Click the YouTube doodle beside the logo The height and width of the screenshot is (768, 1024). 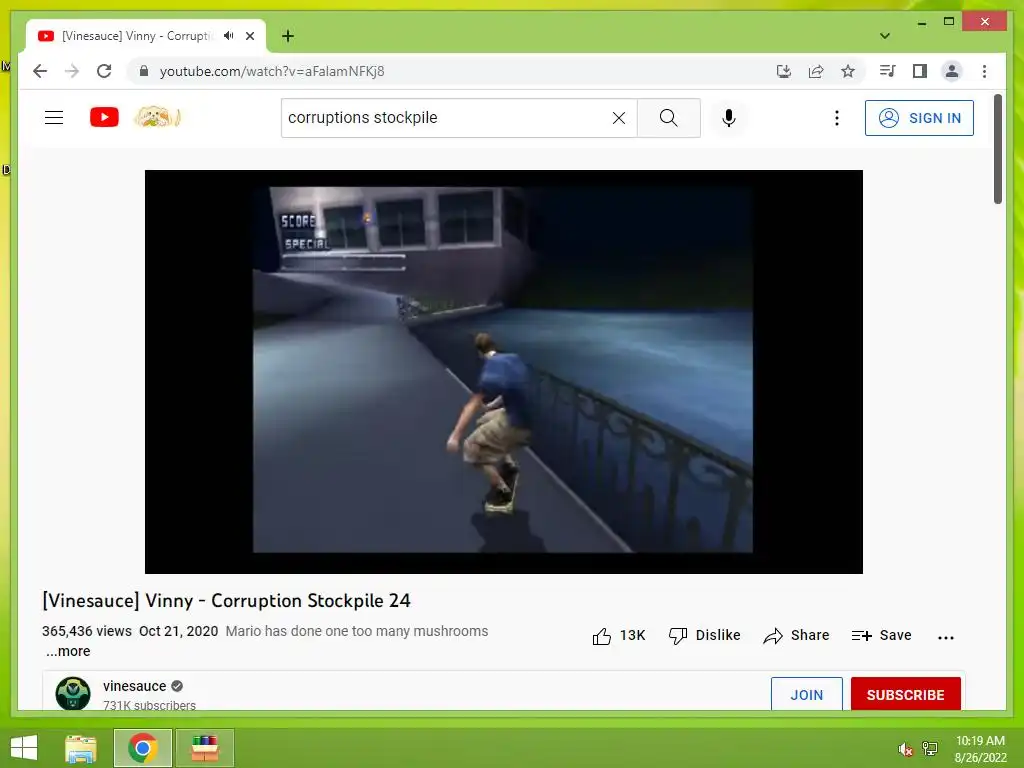pos(157,118)
